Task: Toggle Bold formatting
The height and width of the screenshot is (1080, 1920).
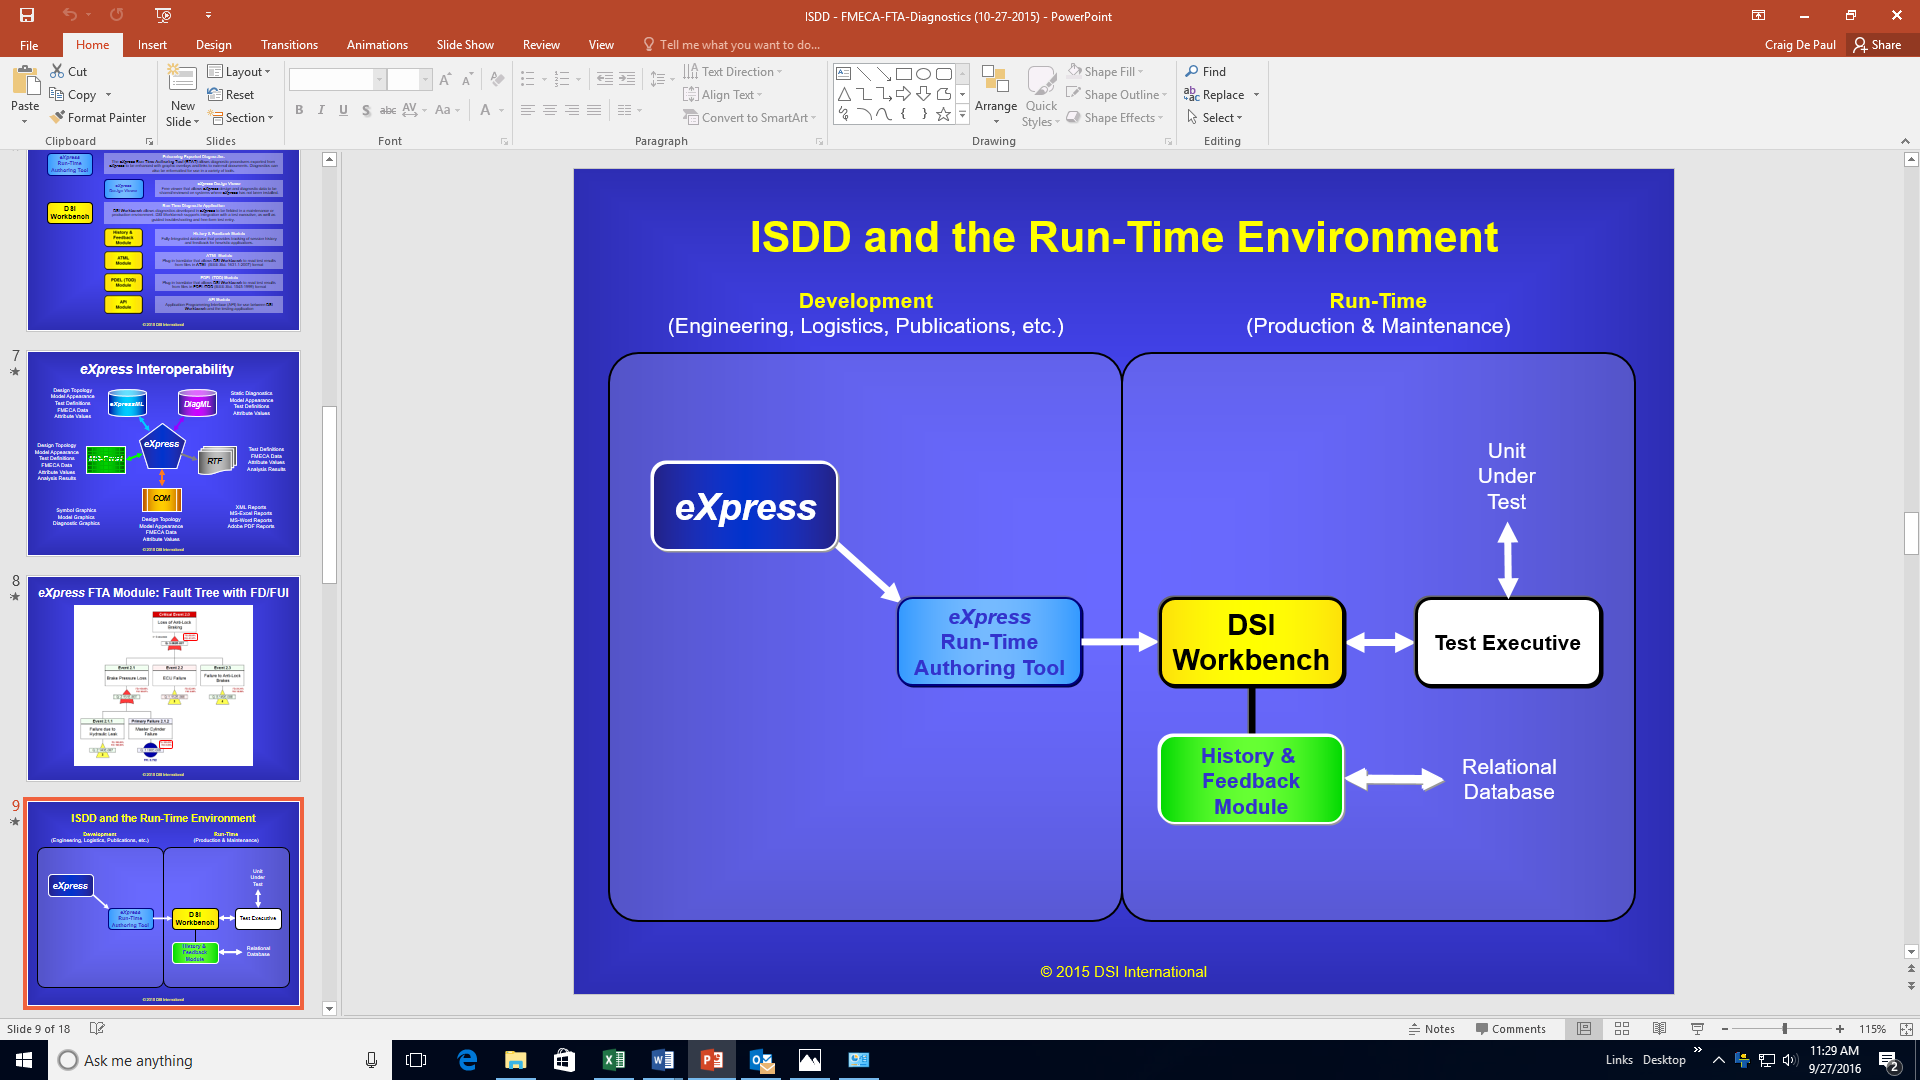Action: 299,110
